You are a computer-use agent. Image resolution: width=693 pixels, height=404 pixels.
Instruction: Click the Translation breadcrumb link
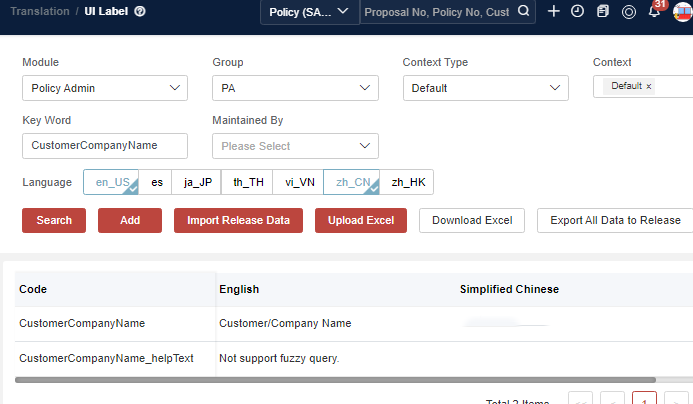tap(40, 11)
